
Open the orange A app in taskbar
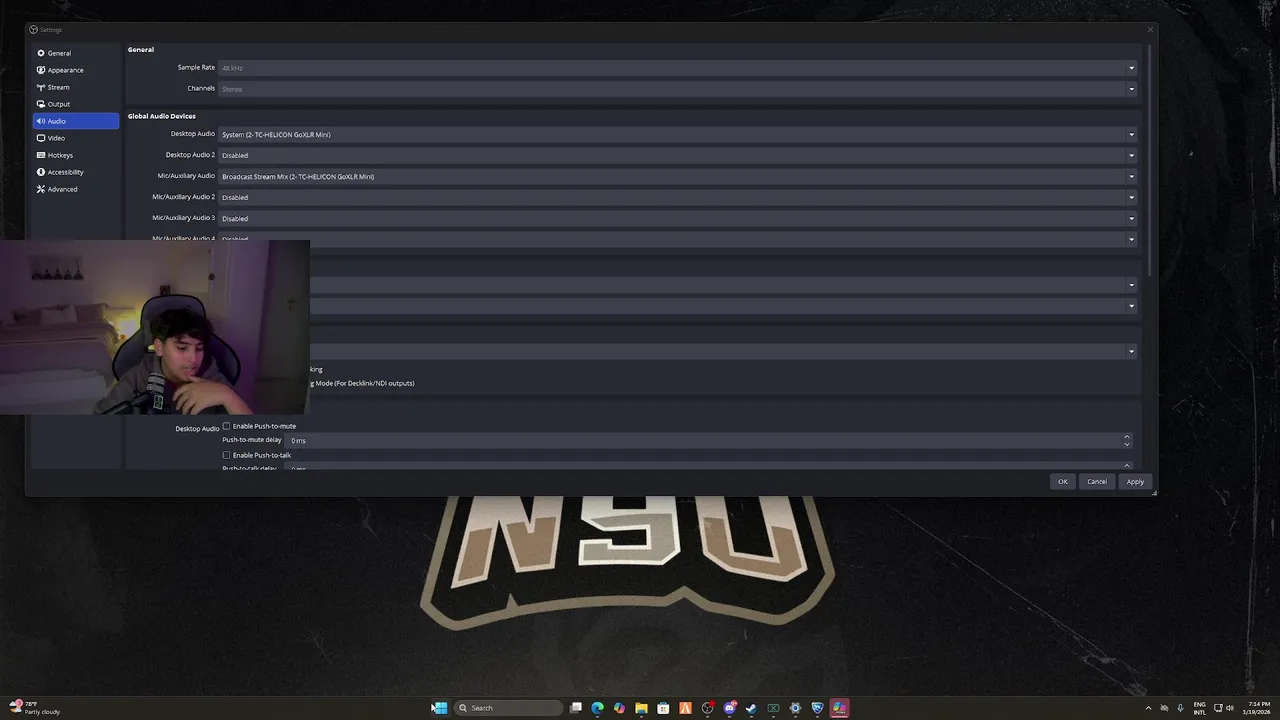(x=686, y=708)
